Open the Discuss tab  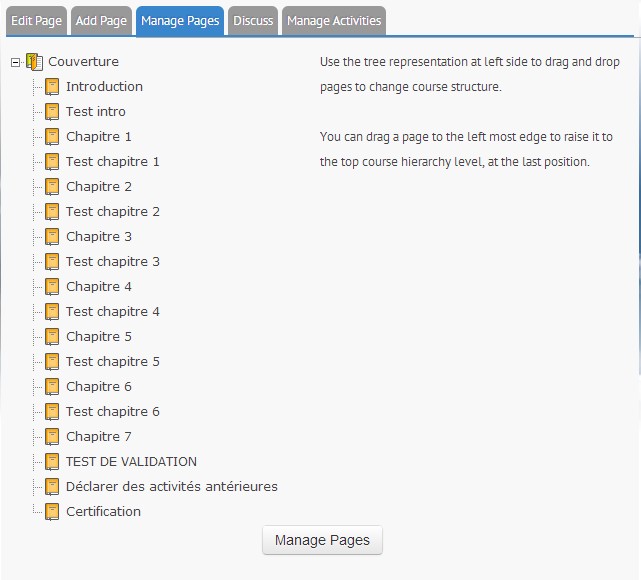(253, 21)
